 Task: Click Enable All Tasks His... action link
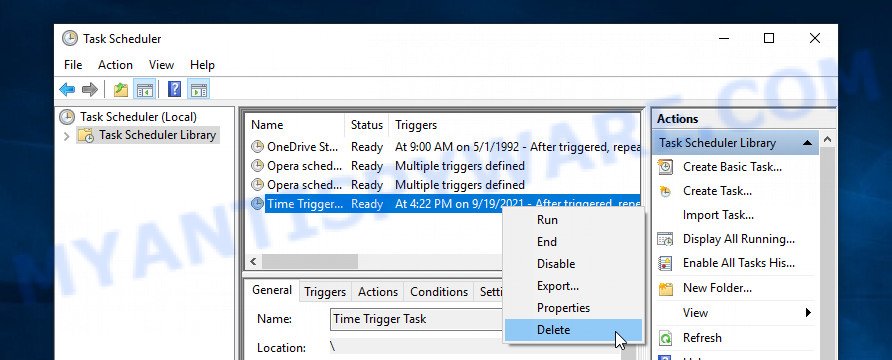pos(739,263)
